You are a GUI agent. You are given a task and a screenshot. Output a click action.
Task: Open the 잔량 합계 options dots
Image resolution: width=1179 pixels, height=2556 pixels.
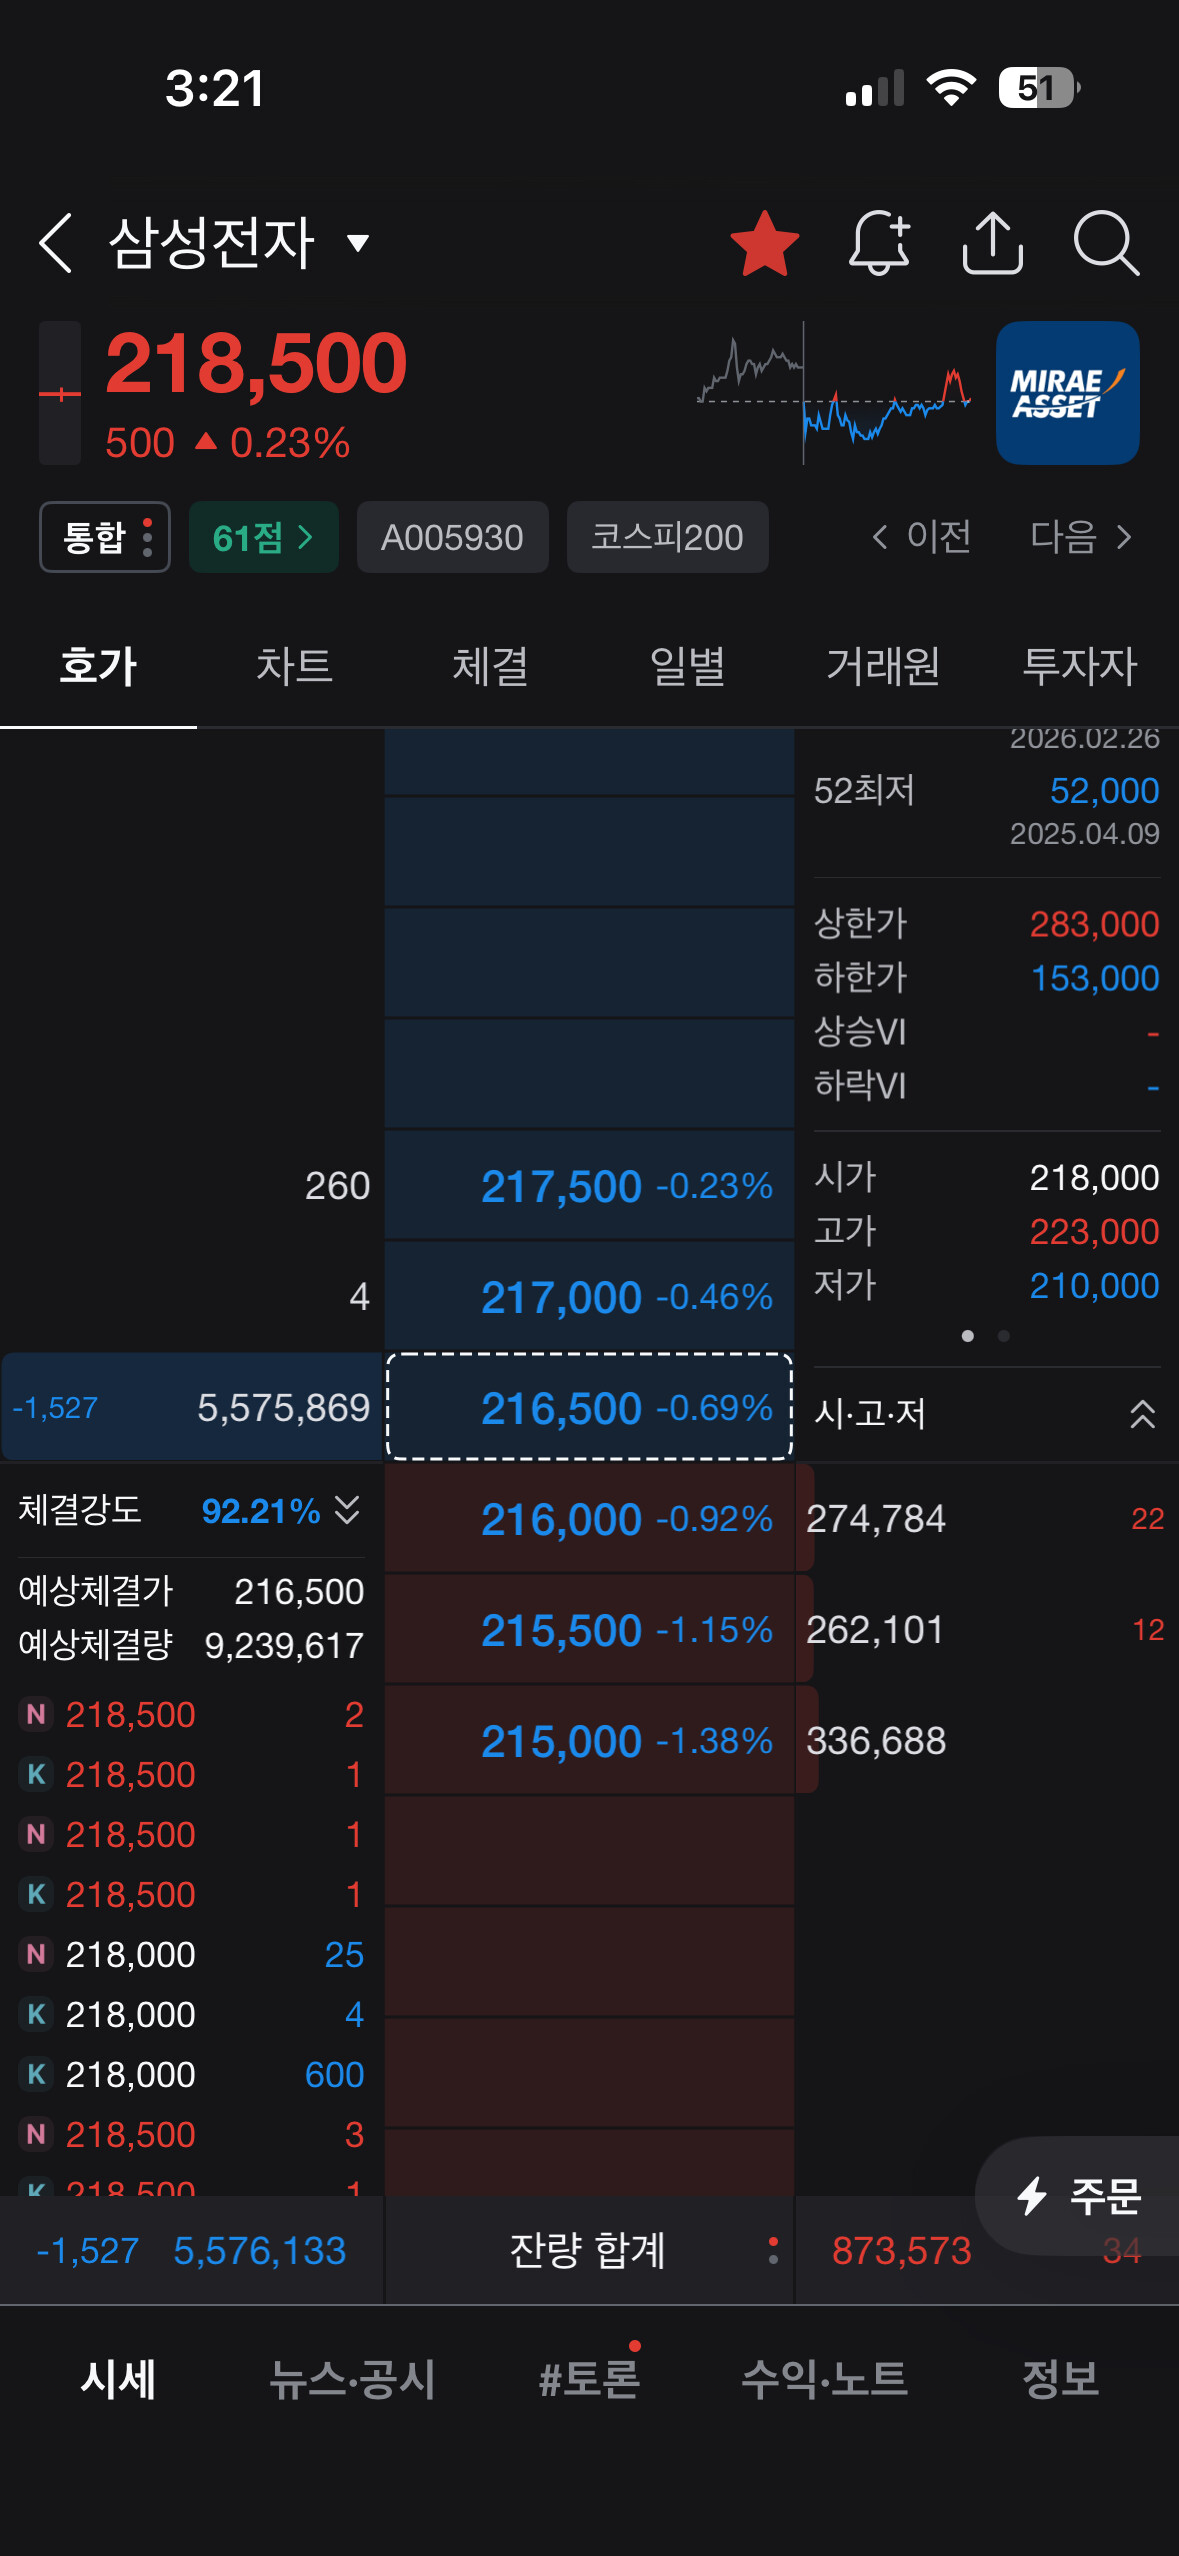(773, 2250)
